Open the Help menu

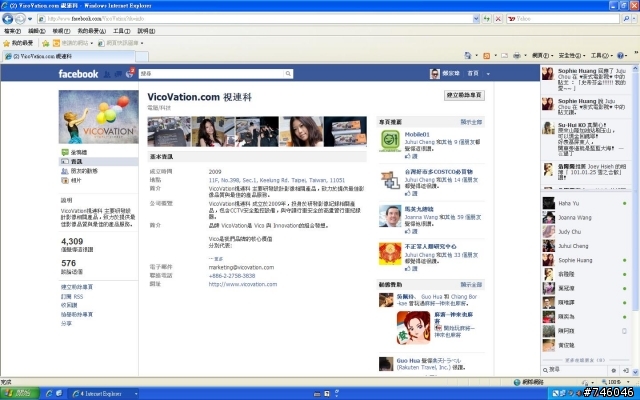(146, 31)
